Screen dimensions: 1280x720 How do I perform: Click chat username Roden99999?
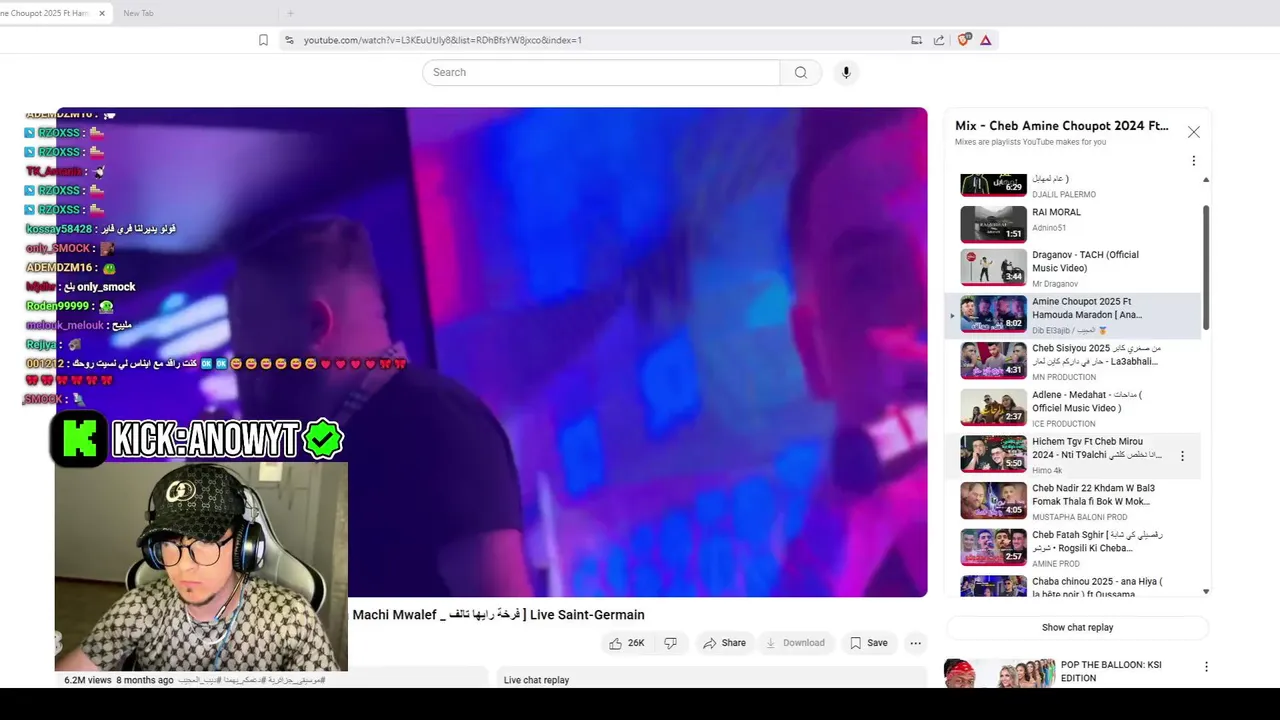tap(57, 306)
